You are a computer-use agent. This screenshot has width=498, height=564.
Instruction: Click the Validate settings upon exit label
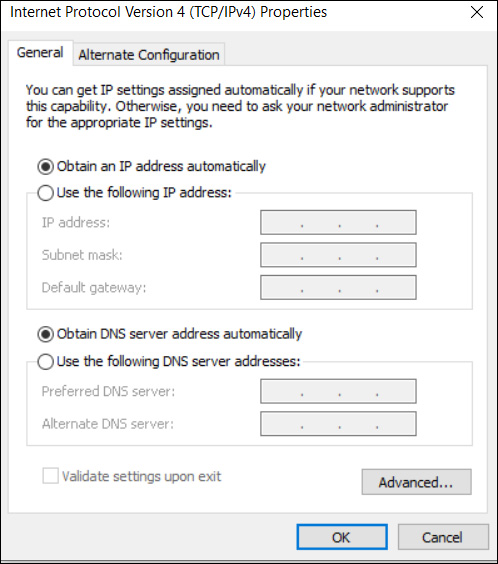(x=142, y=477)
